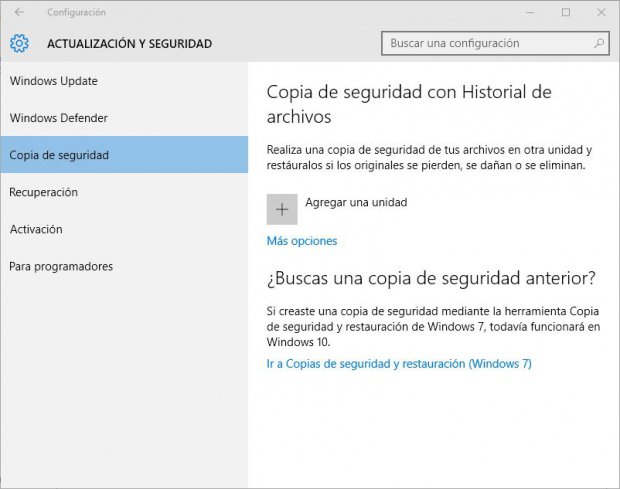
Task: Focus the Buscar una configuración search field
Action: [x=495, y=43]
